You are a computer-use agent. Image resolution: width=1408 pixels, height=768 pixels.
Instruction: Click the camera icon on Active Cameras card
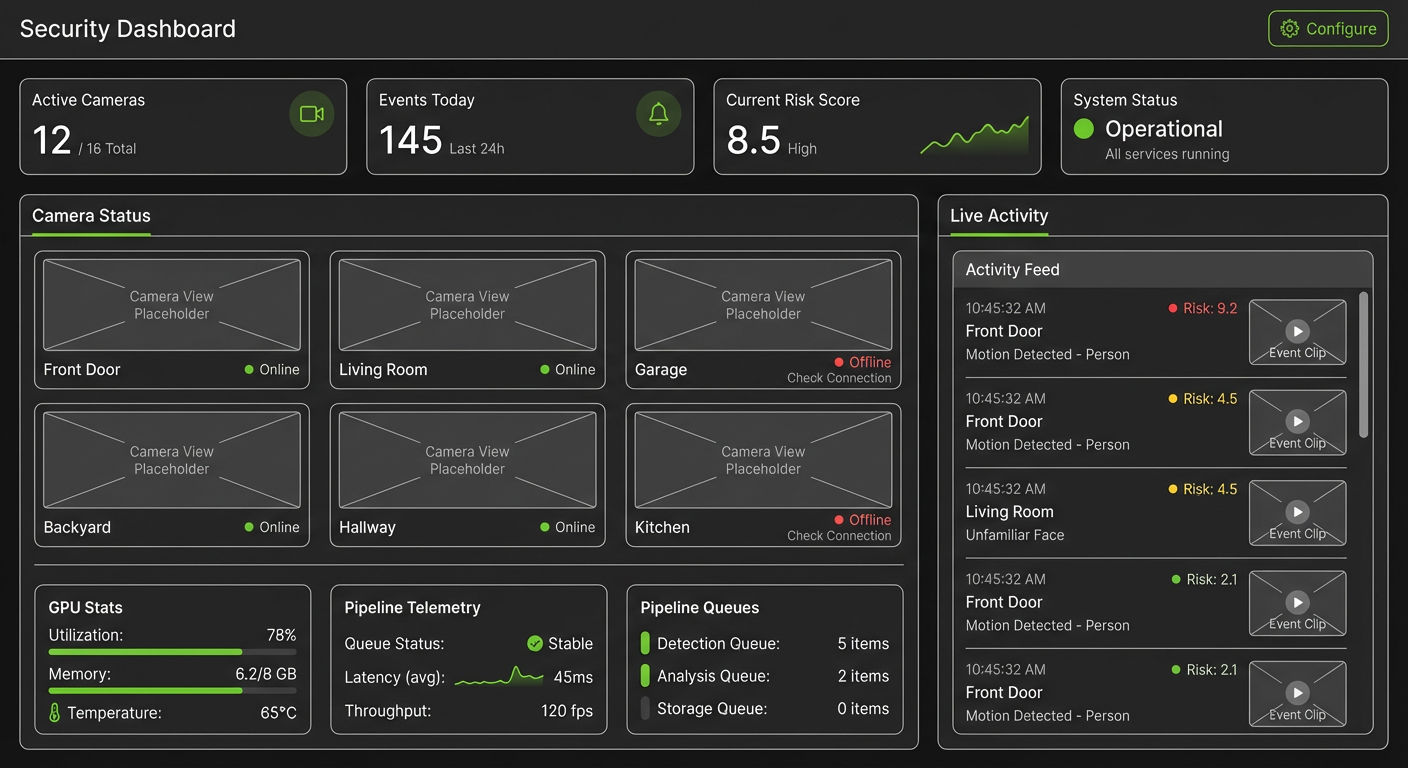coord(311,114)
